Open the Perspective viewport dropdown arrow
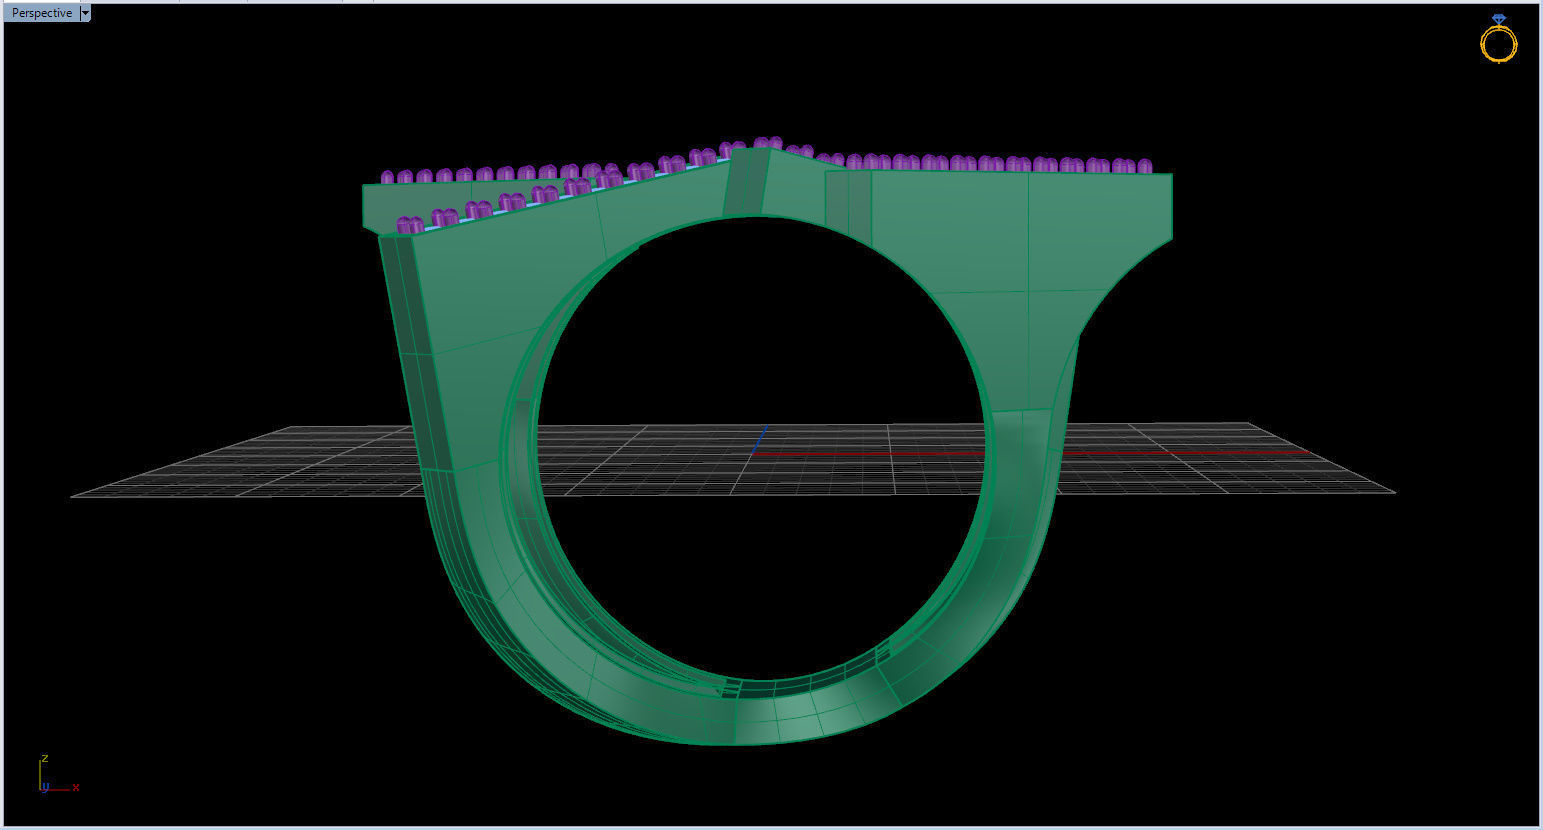This screenshot has height=830, width=1543. [x=85, y=13]
